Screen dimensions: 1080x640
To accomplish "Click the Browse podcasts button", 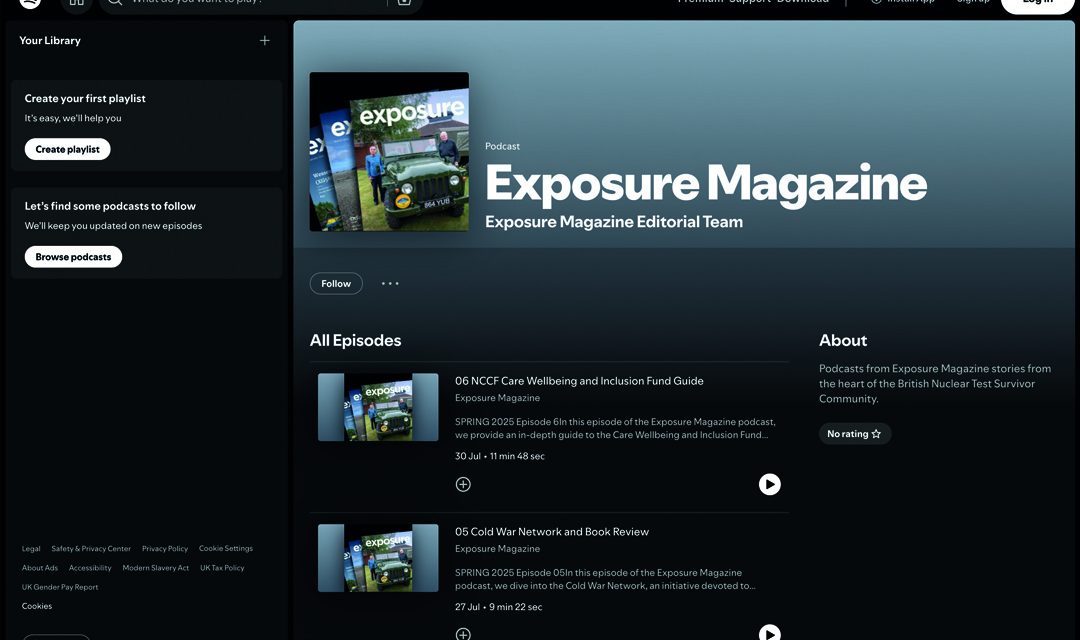I will pyautogui.click(x=72, y=256).
